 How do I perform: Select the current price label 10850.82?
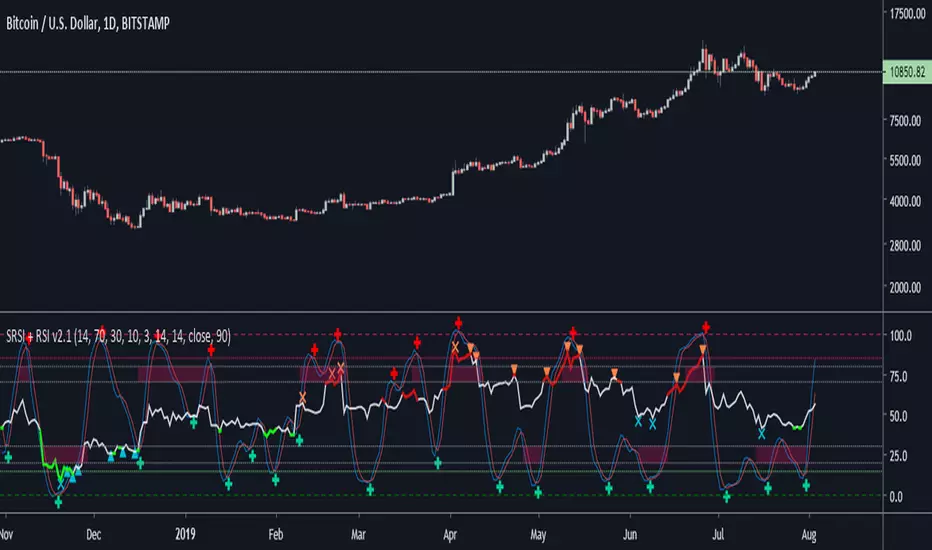(907, 72)
